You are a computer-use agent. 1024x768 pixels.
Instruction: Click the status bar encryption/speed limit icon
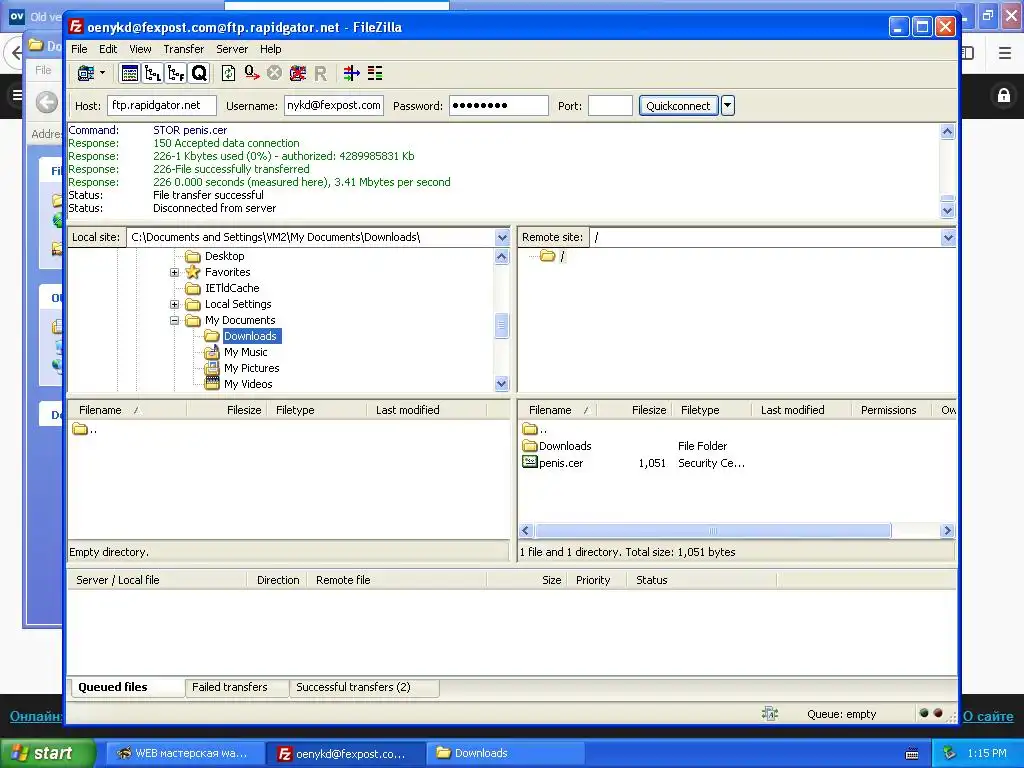[x=770, y=714]
